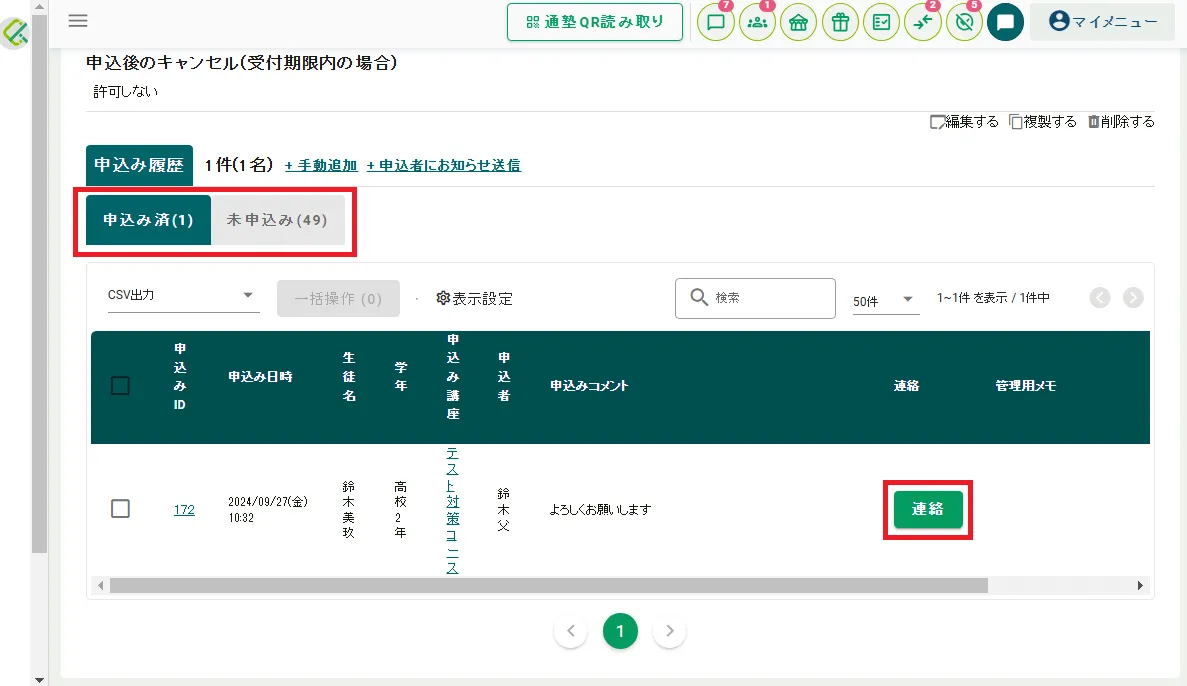Click the crossed-out circle icon with badge 5
The width and height of the screenshot is (1187, 686).
pyautogui.click(x=964, y=22)
